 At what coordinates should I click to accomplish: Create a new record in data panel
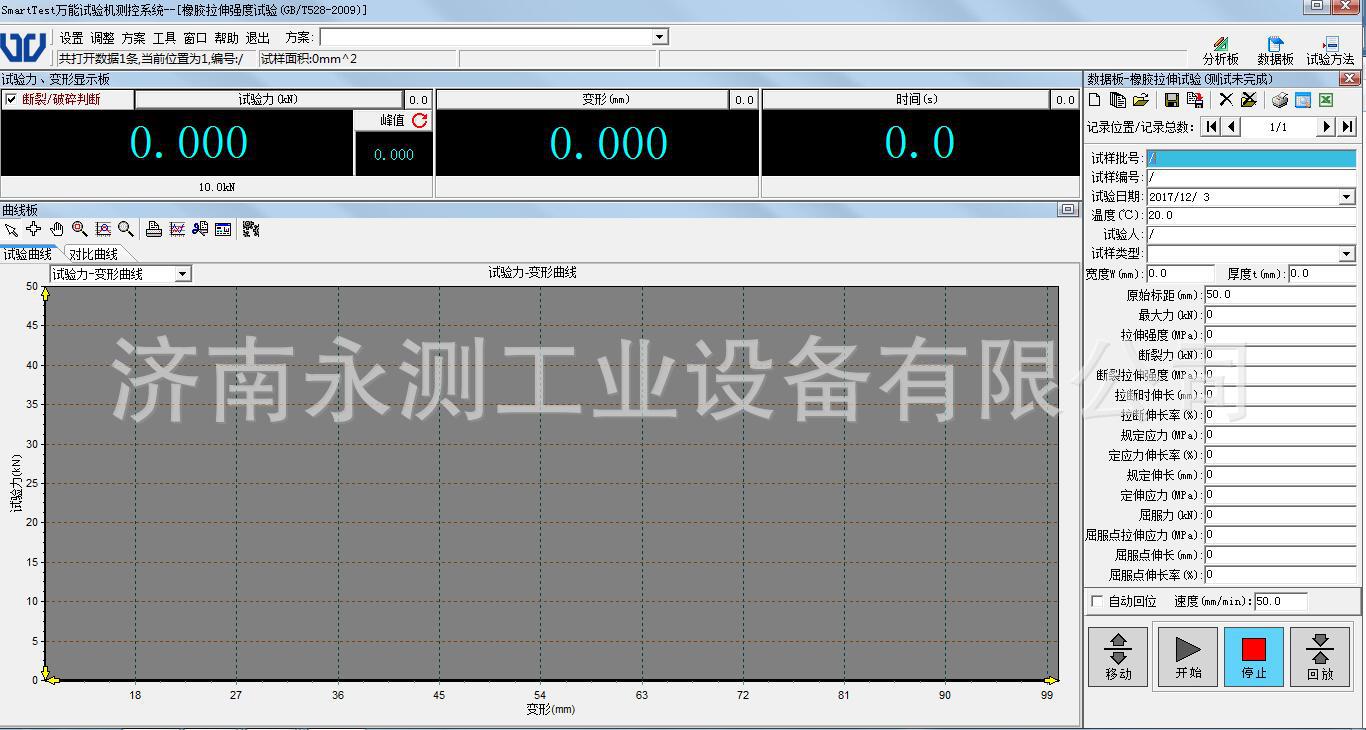pos(1095,100)
